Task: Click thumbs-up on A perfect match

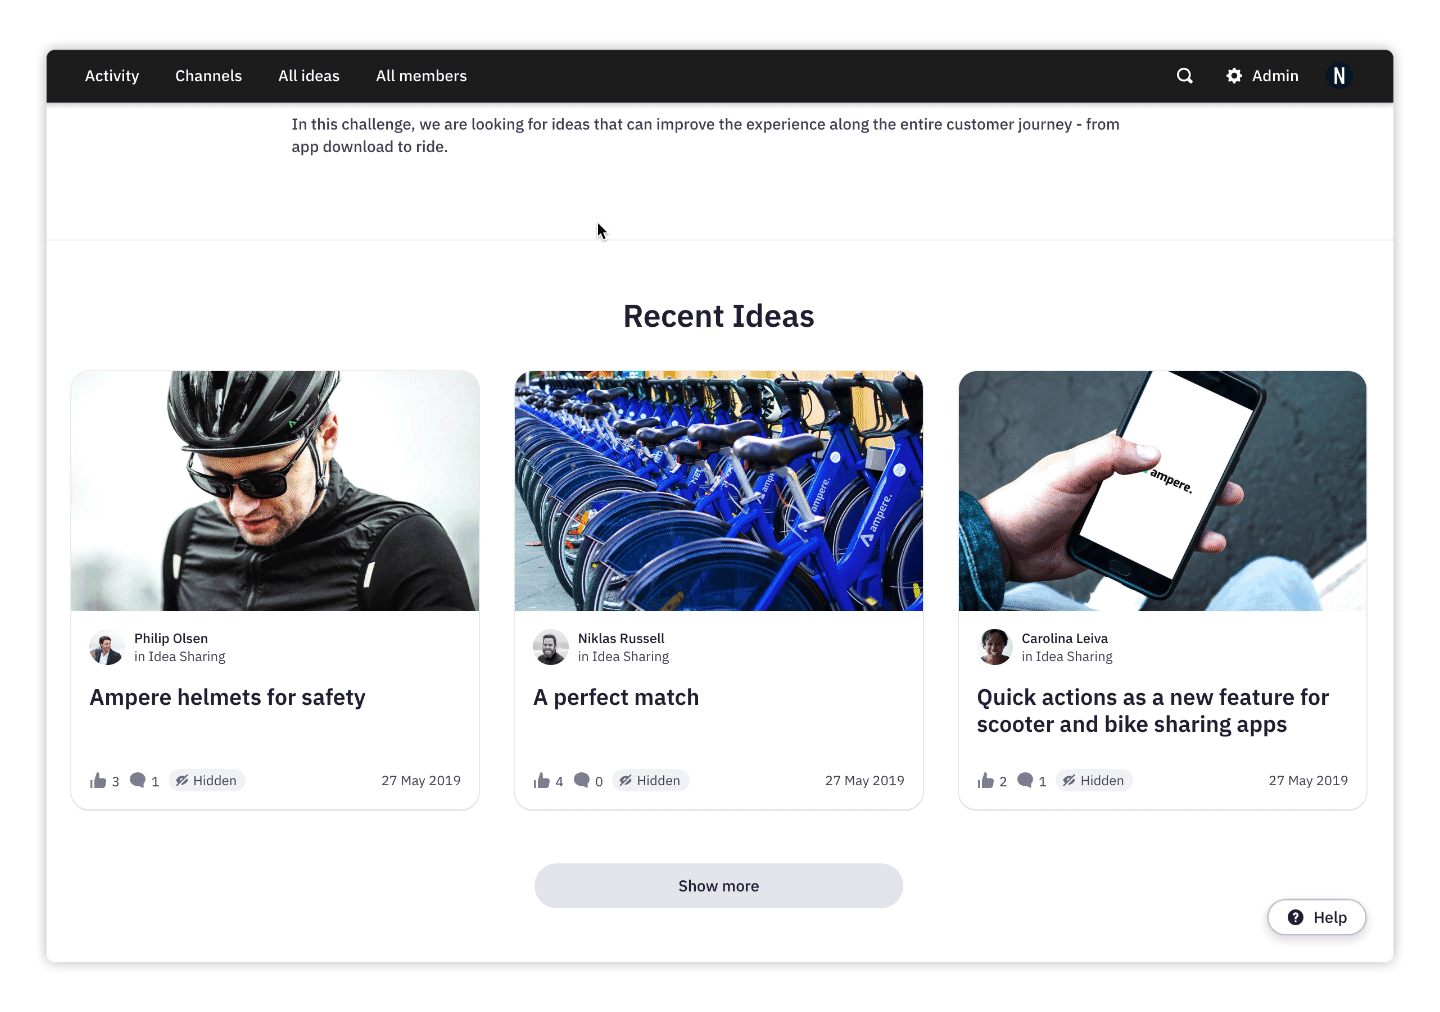Action: [x=542, y=781]
